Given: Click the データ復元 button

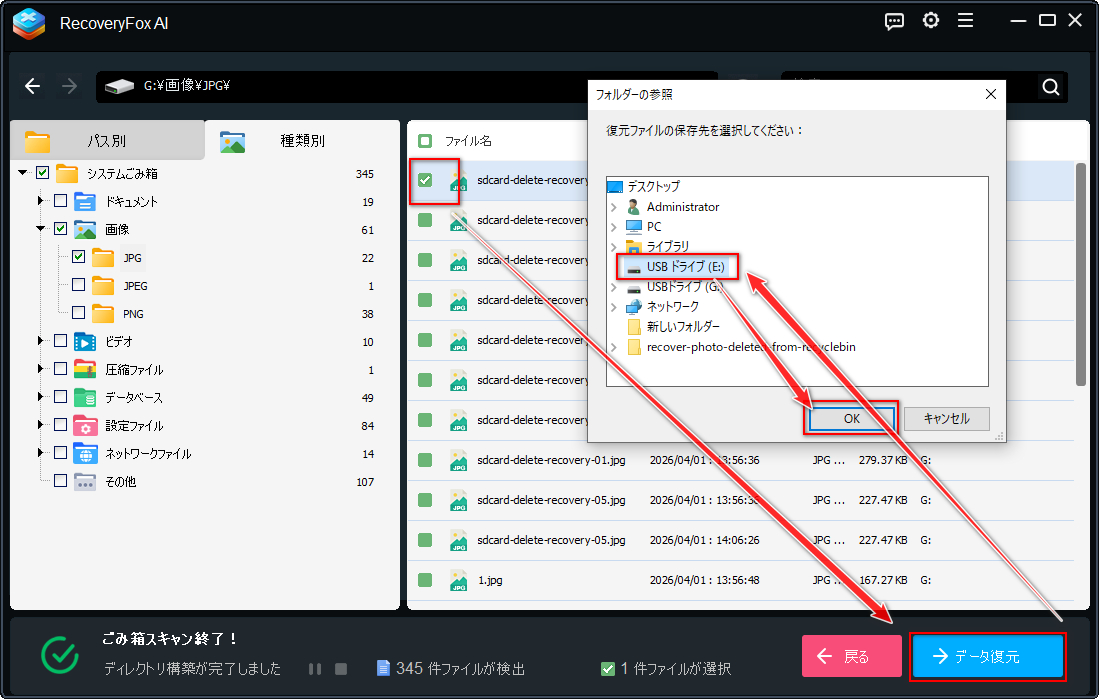Looking at the screenshot, I should click(988, 656).
